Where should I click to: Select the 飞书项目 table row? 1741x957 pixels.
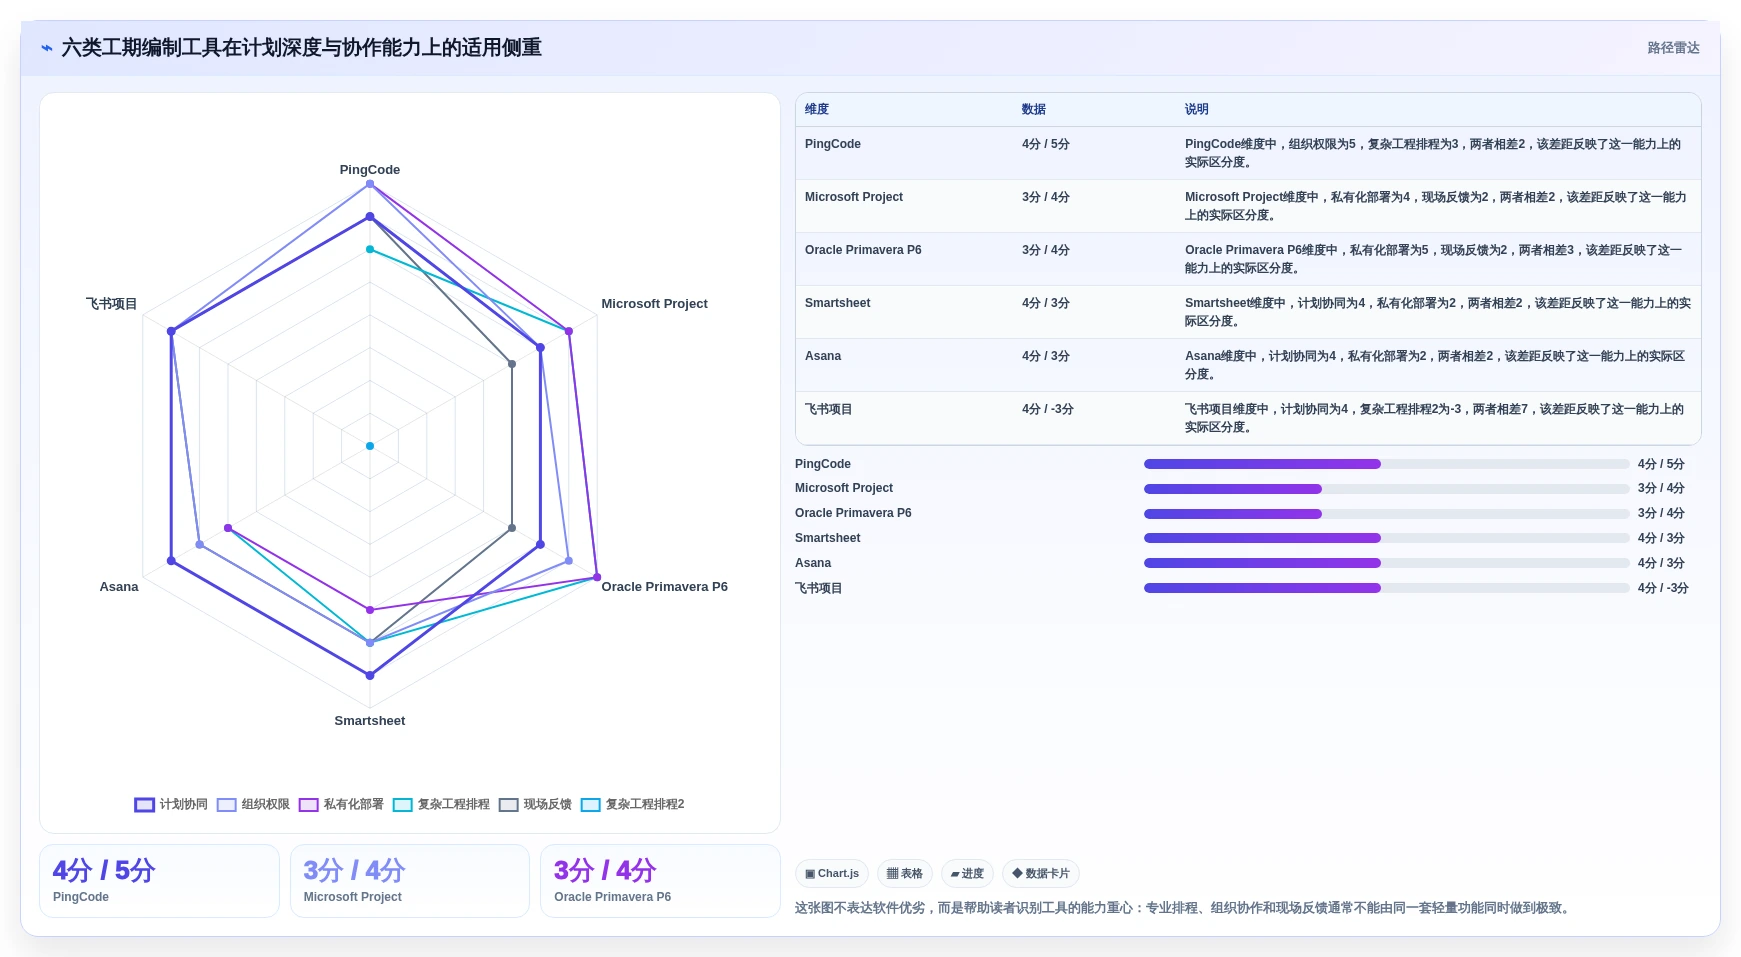click(x=1248, y=418)
